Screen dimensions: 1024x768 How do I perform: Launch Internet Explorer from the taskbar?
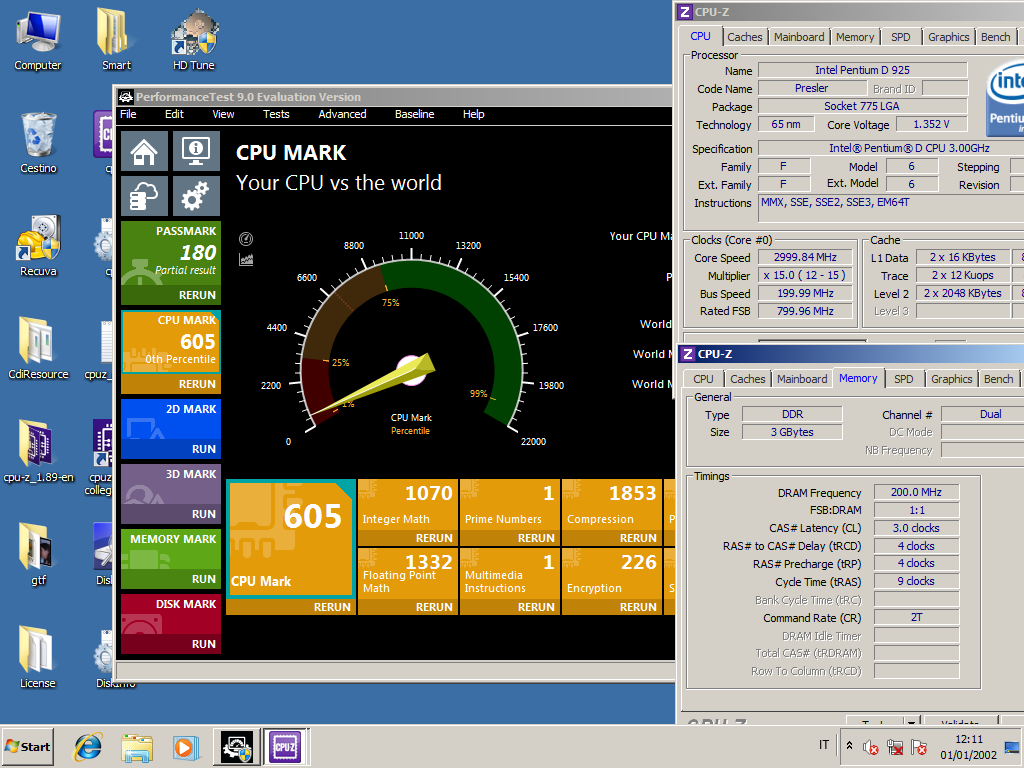pyautogui.click(x=88, y=746)
